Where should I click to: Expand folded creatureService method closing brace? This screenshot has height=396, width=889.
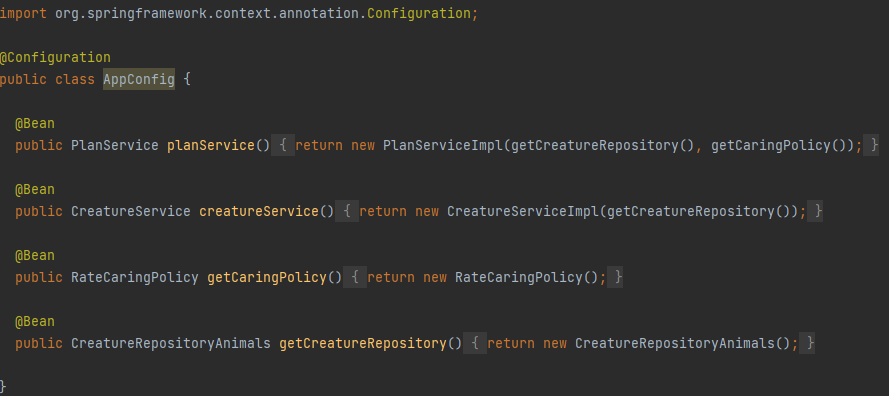point(815,212)
